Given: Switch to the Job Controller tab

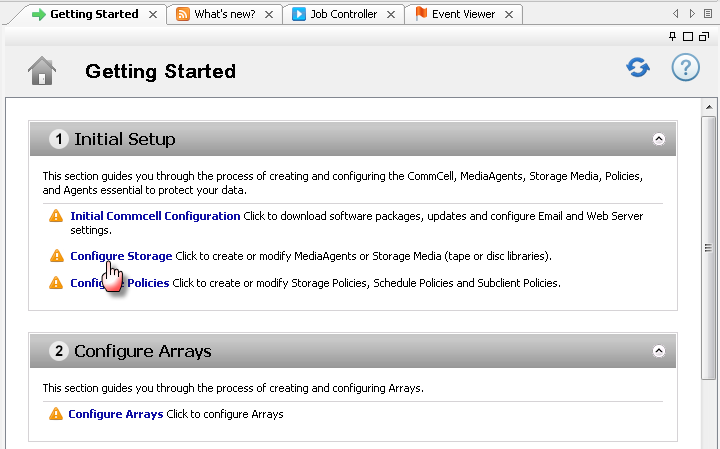Looking at the screenshot, I should click(343, 14).
